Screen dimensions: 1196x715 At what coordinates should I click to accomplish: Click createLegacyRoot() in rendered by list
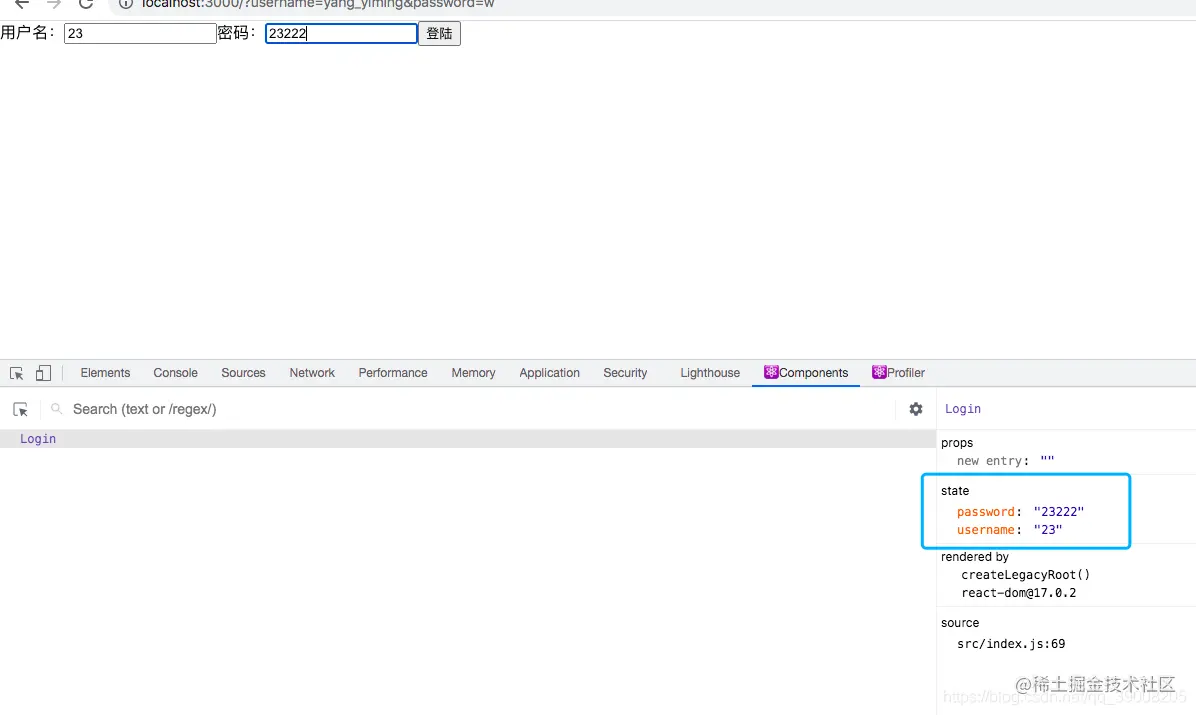(1025, 575)
